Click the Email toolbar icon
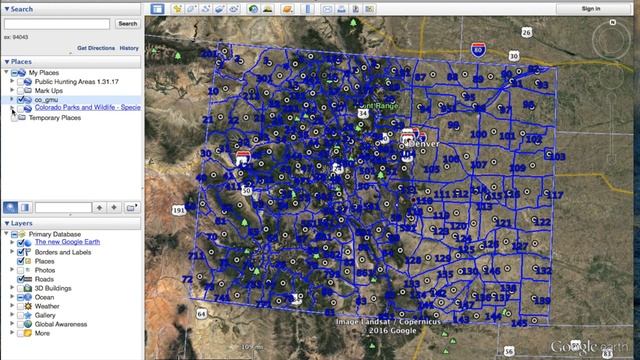Viewport: 640px width, 360px height. pyautogui.click(x=327, y=9)
